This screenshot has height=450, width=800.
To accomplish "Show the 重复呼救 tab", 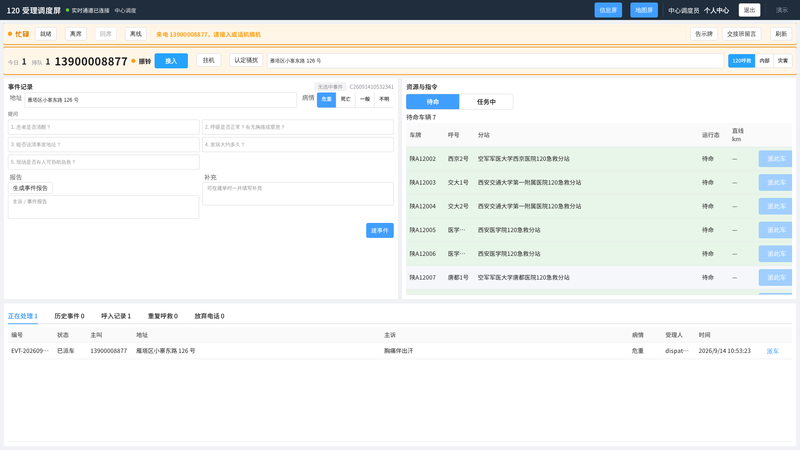I will click(163, 316).
